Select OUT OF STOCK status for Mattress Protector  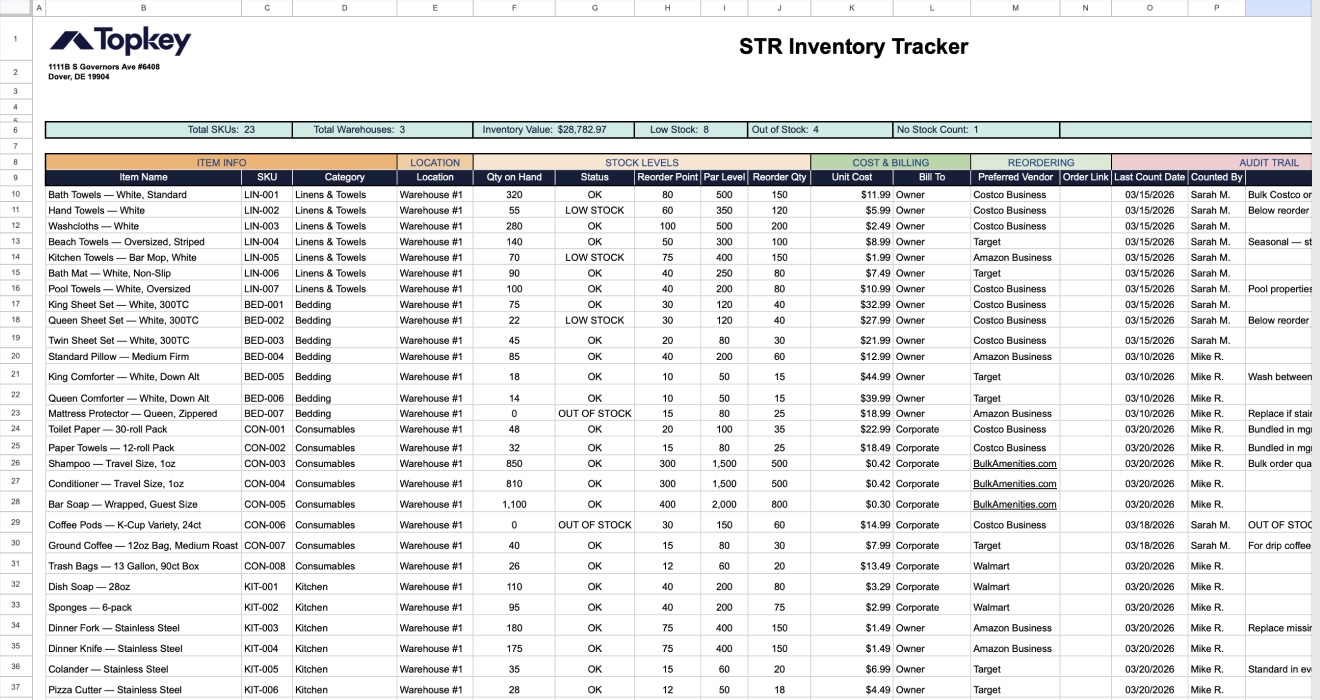pos(595,413)
